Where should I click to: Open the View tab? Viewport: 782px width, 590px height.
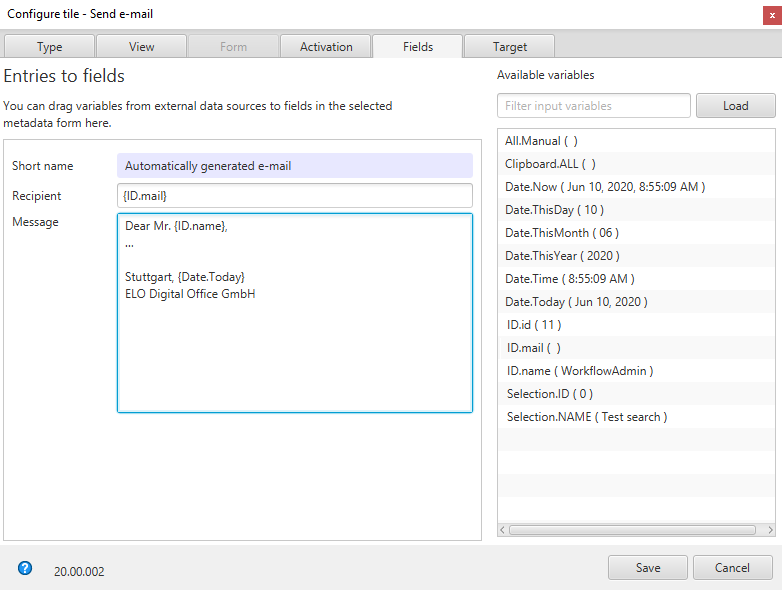click(x=141, y=47)
